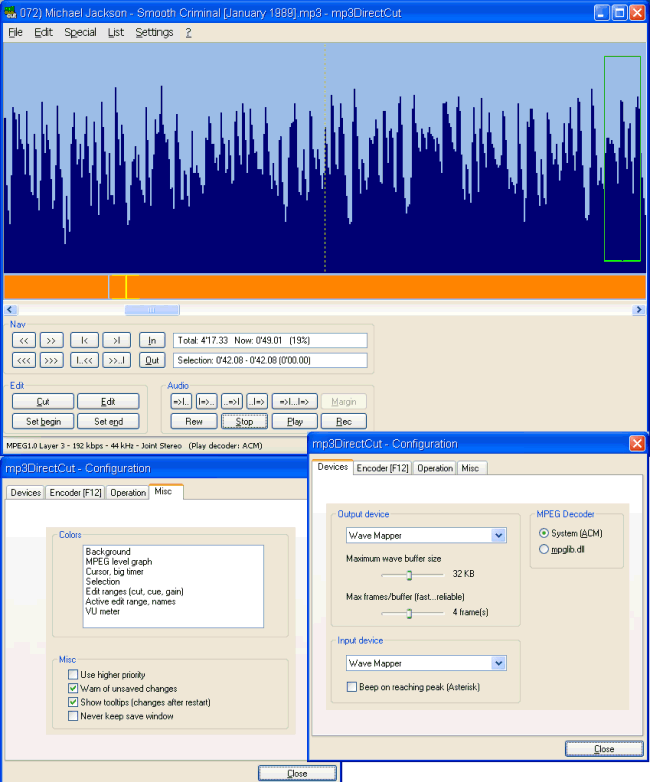Viewport: 650px width, 782px height.
Task: Switch to Operation tab in right Configuration window
Action: (435, 468)
